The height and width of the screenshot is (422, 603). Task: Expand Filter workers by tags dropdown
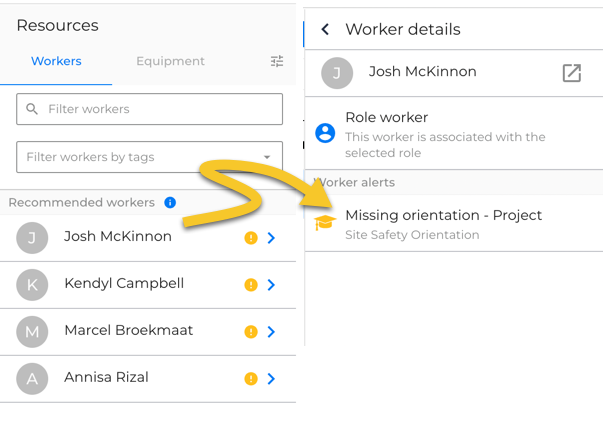coord(150,157)
